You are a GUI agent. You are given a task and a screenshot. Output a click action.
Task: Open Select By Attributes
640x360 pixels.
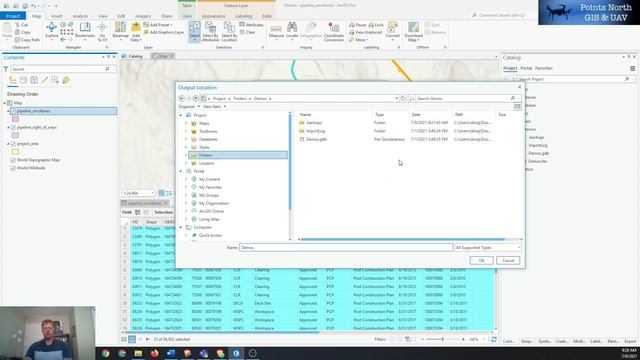tap(210, 31)
